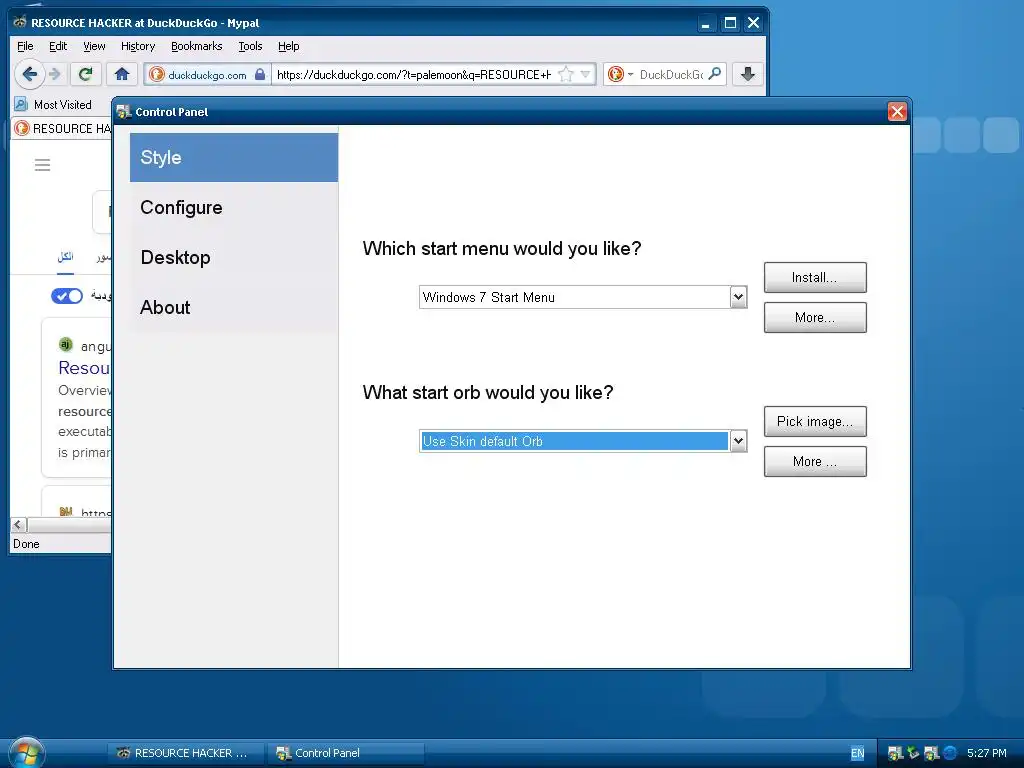Go back using Mypal's back arrow
The height and width of the screenshot is (768, 1024).
(29, 74)
